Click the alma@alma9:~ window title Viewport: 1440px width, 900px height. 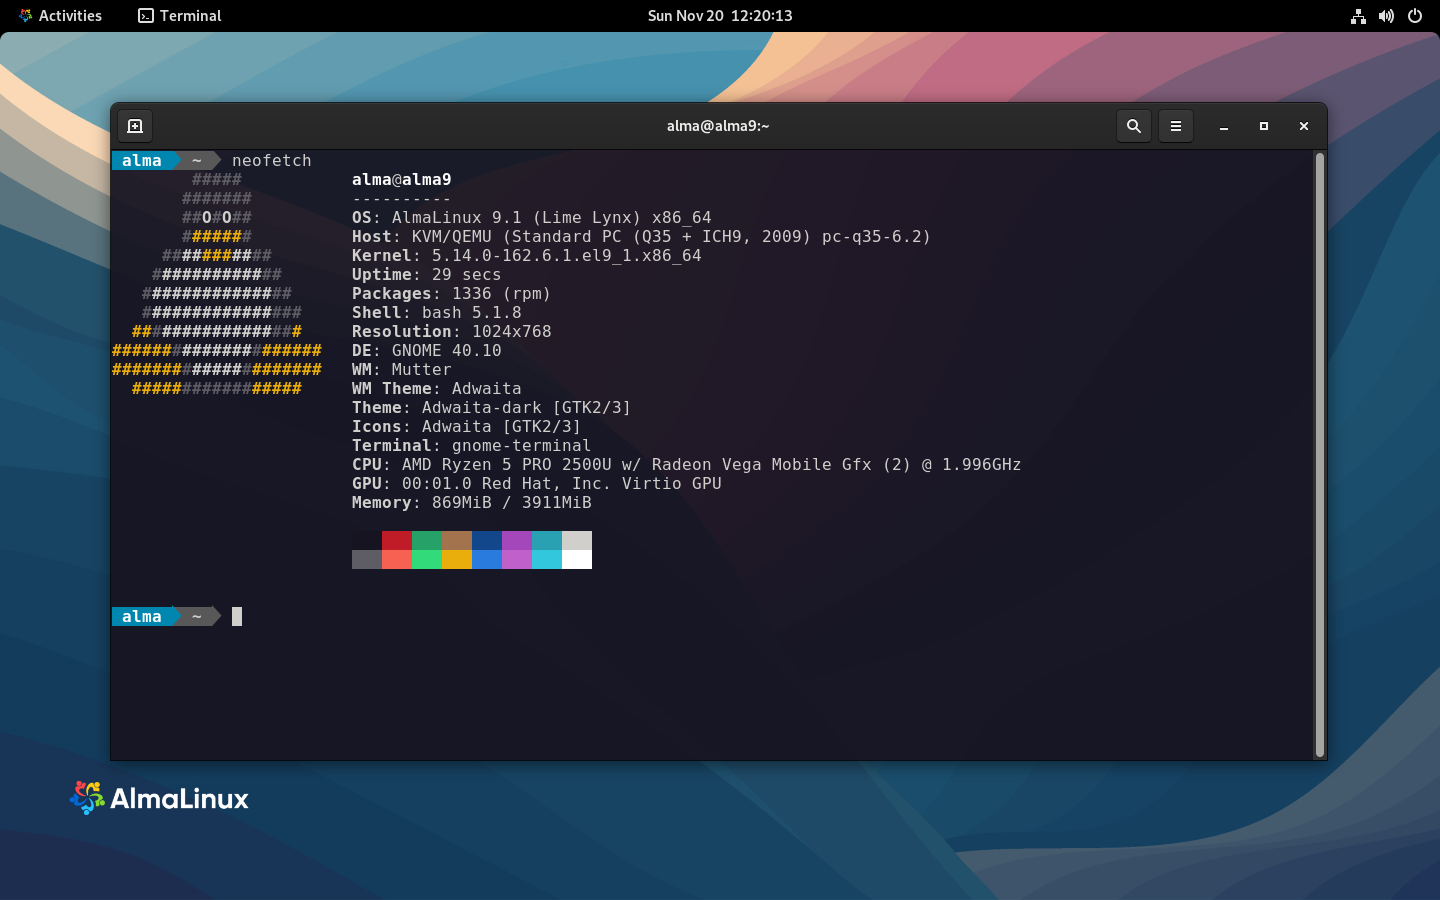[718, 126]
